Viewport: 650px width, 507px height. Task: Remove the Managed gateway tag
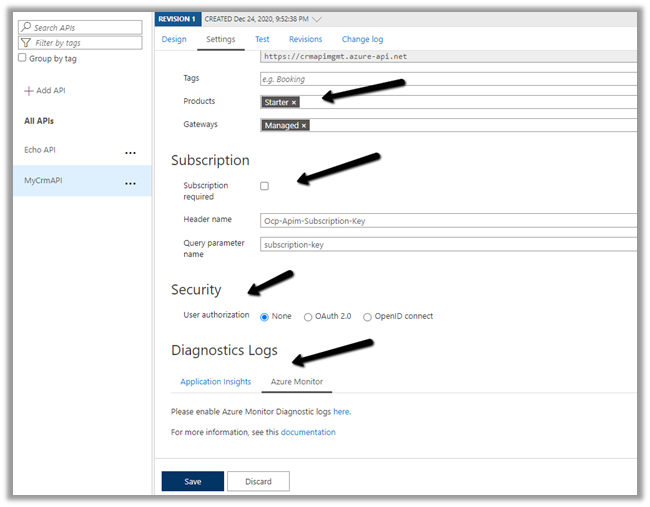pyautogui.click(x=304, y=126)
